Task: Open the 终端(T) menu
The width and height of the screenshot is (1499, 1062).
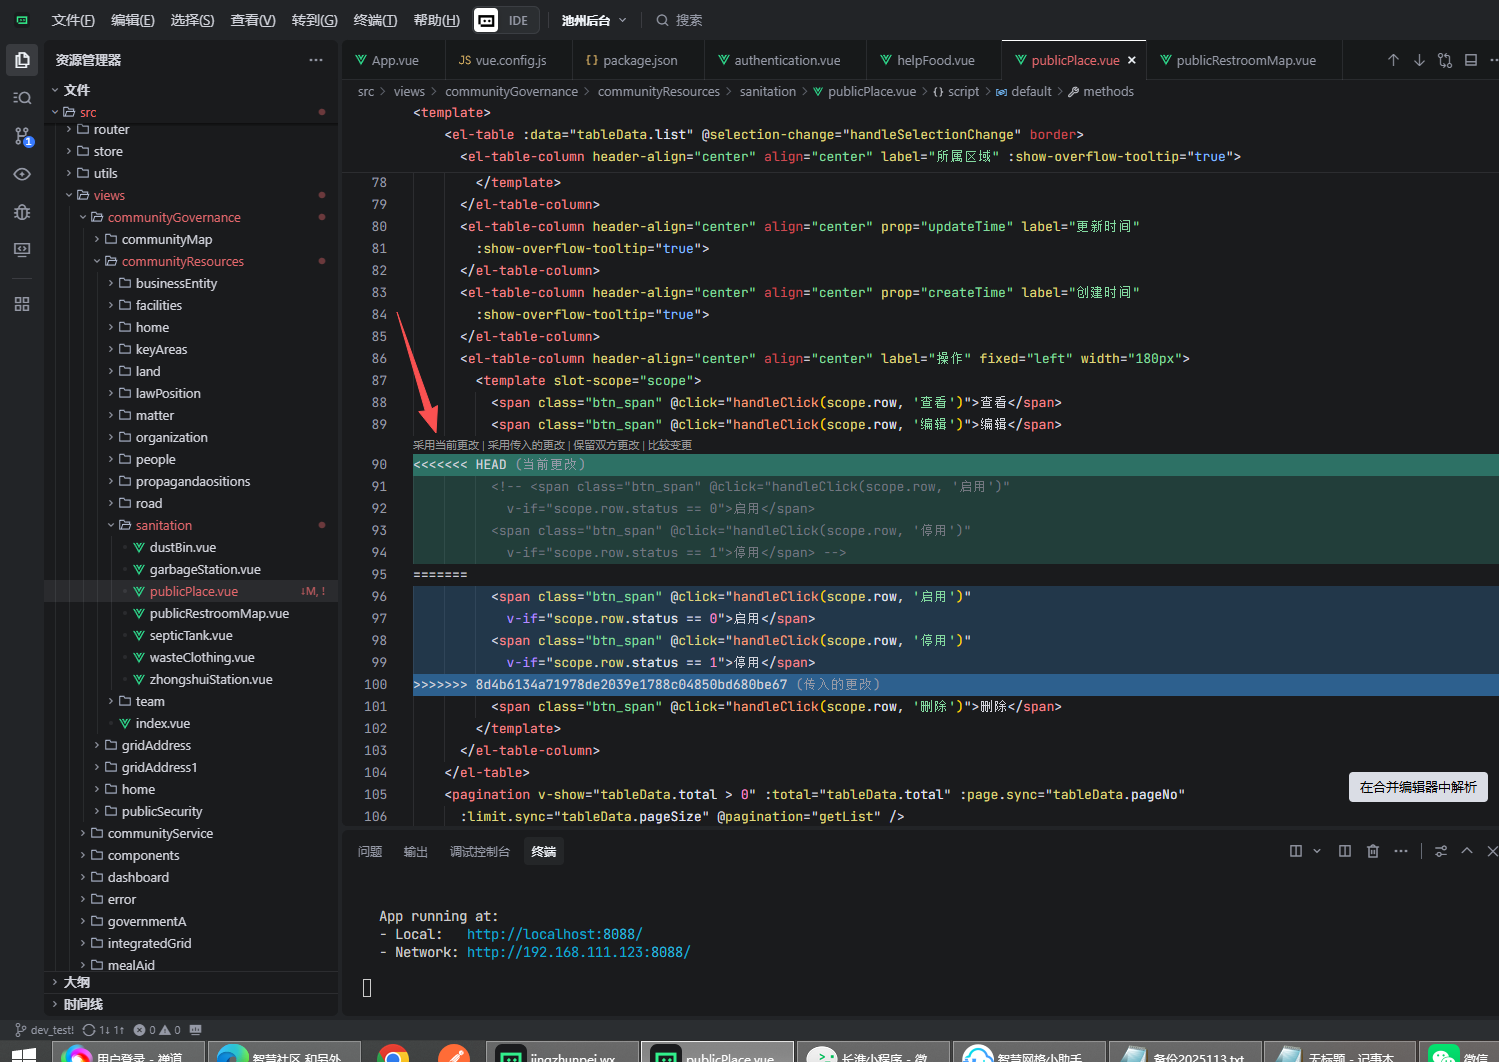Action: coord(375,20)
